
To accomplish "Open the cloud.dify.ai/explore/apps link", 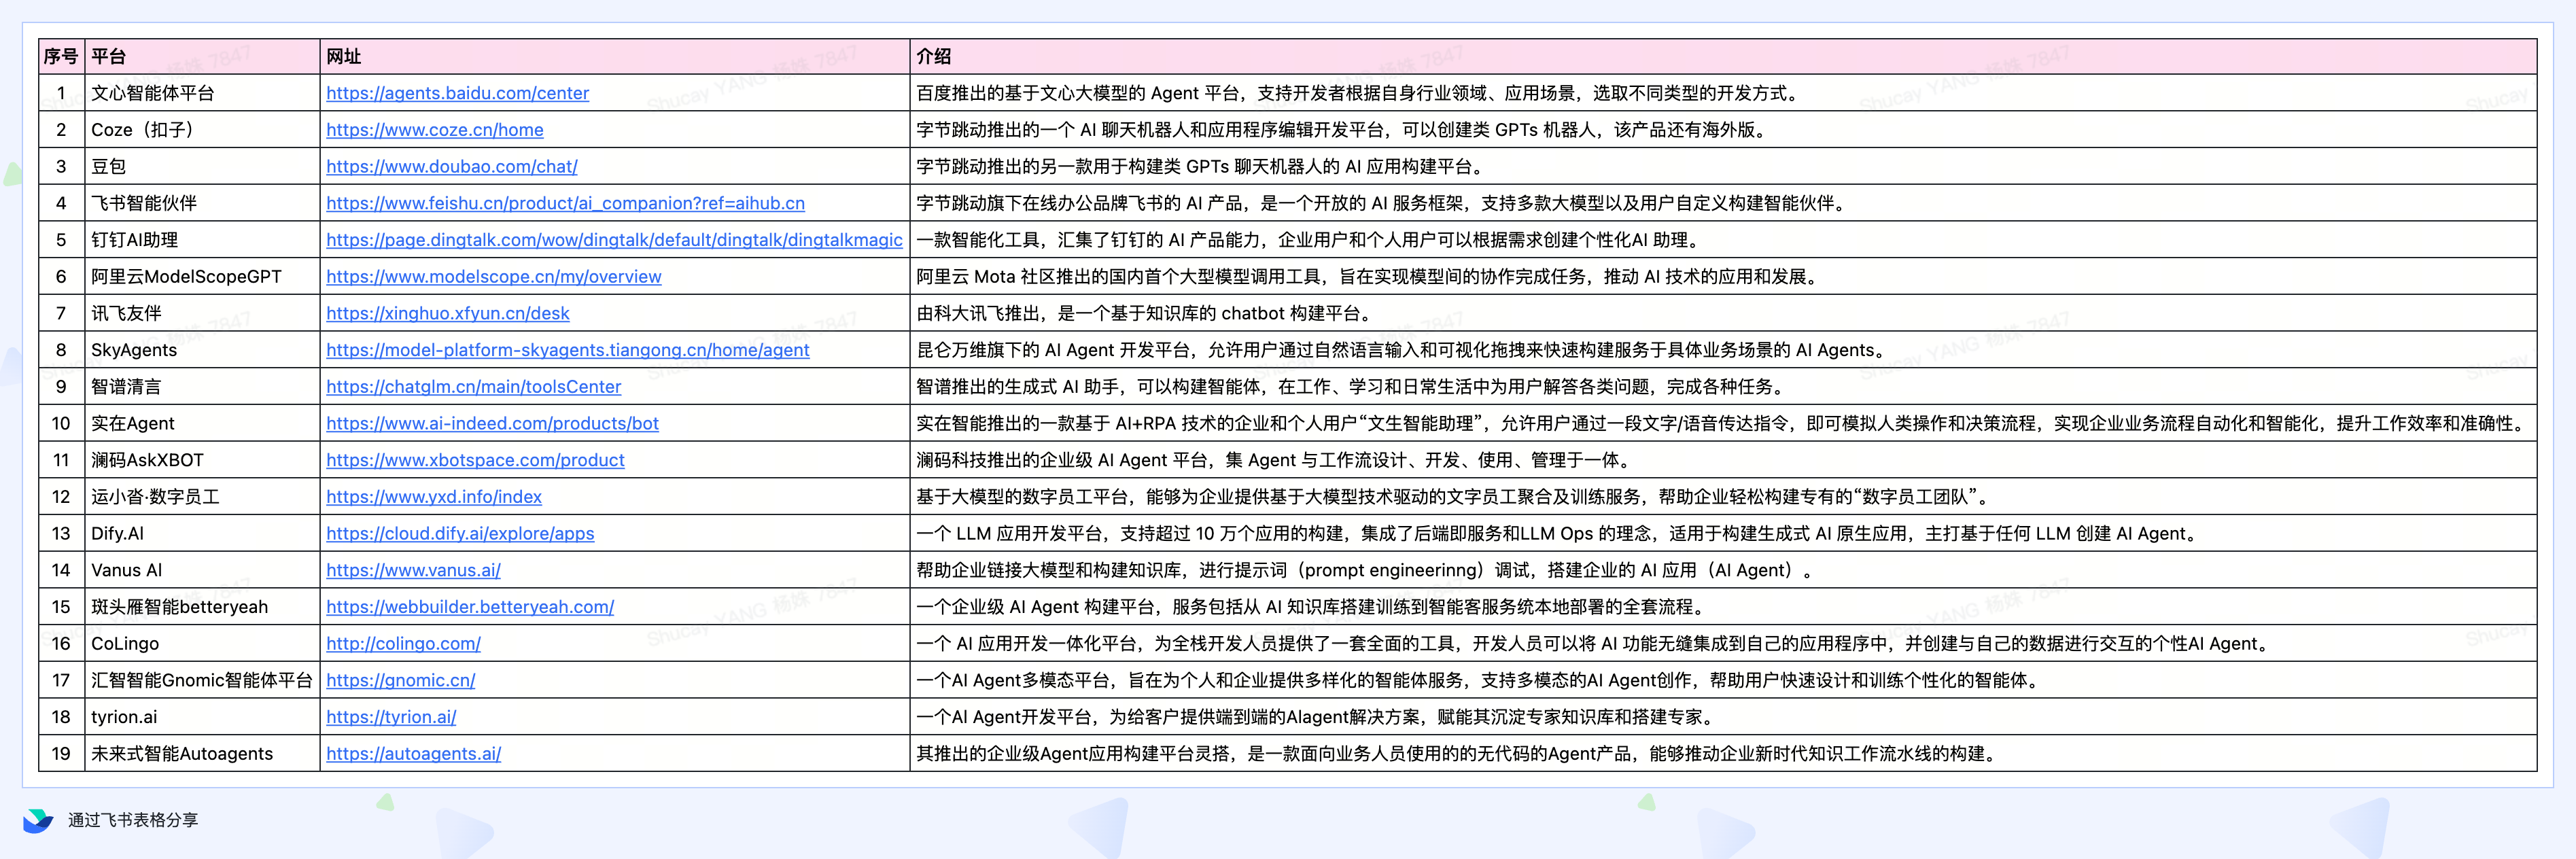I will [460, 533].
